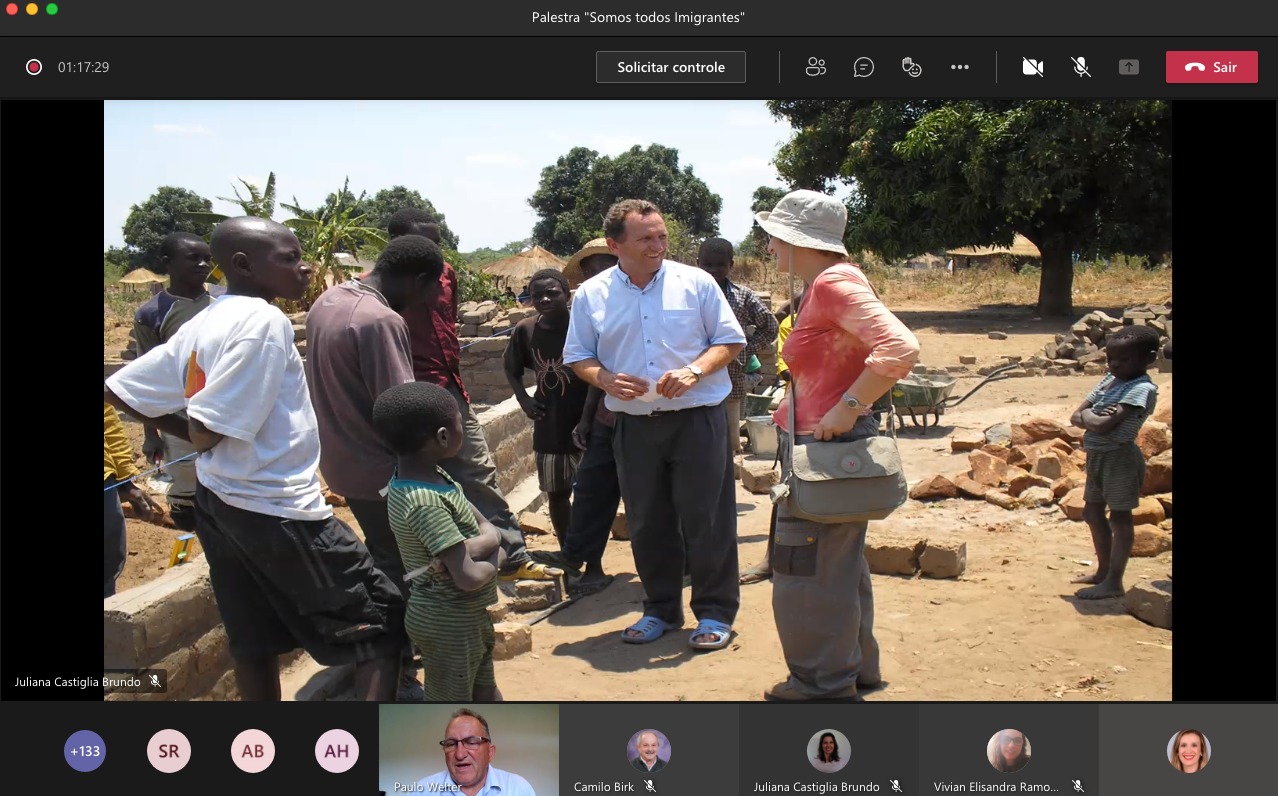1278x796 pixels.
Task: Open the participants panel icon
Action: point(816,67)
